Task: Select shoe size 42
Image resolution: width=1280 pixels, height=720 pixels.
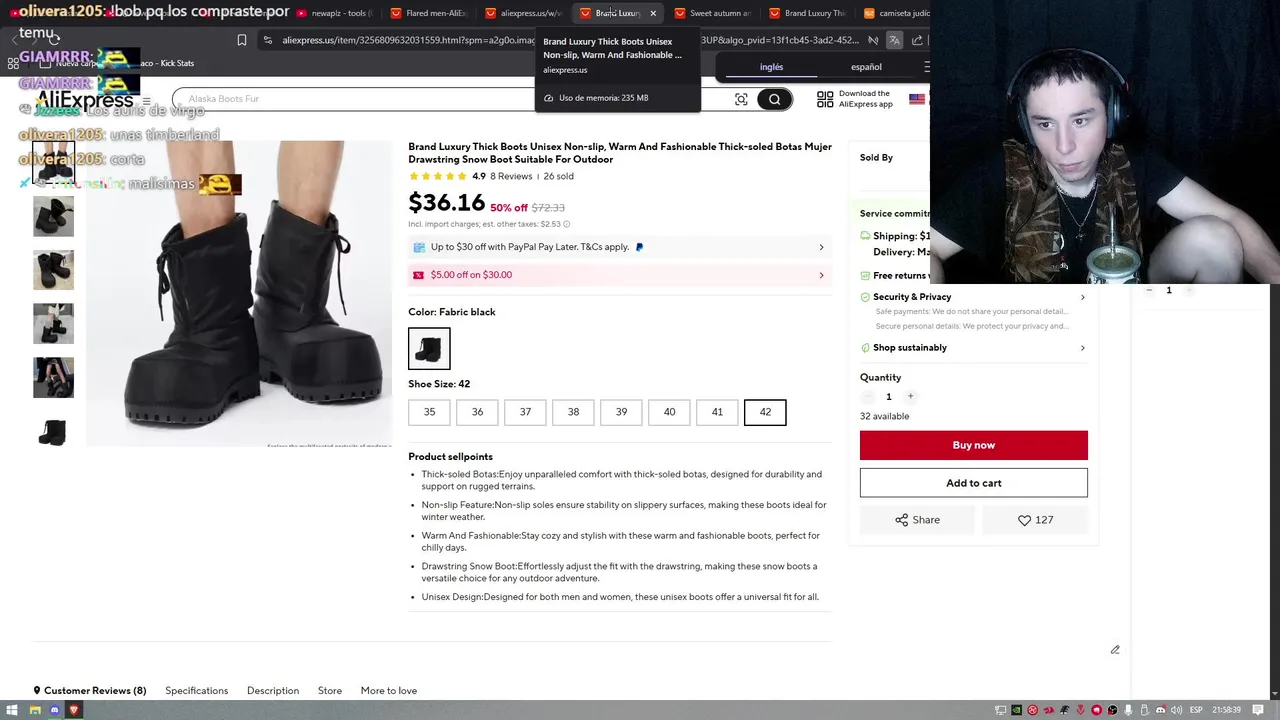Action: [765, 412]
